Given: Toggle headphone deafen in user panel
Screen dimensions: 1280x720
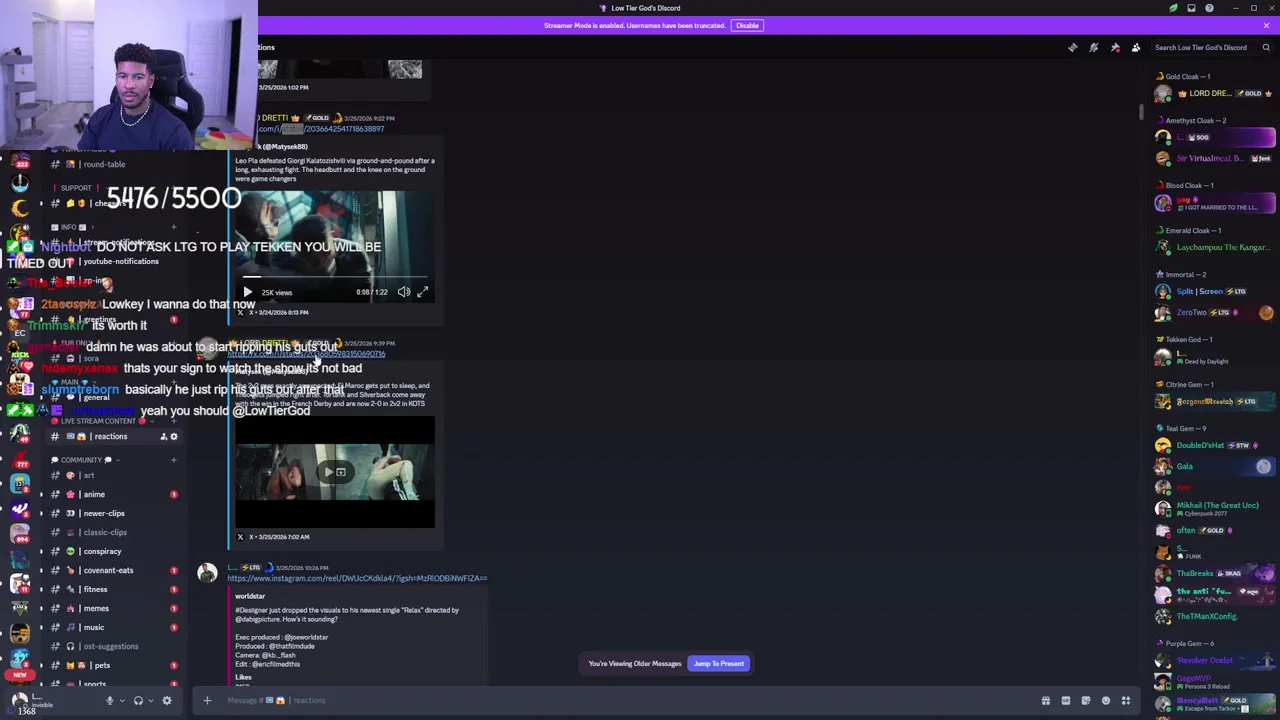Looking at the screenshot, I should coord(139,700).
